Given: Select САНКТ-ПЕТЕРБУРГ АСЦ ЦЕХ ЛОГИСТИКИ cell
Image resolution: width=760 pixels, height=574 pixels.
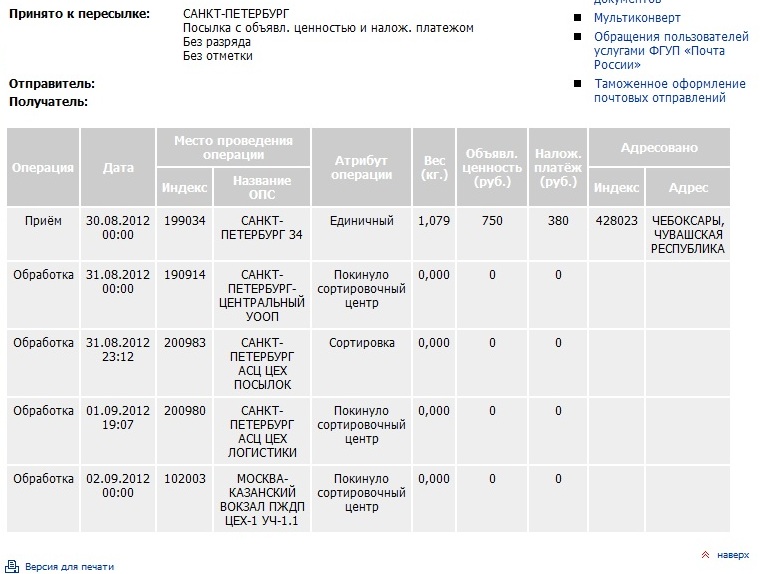Looking at the screenshot, I should [262, 430].
